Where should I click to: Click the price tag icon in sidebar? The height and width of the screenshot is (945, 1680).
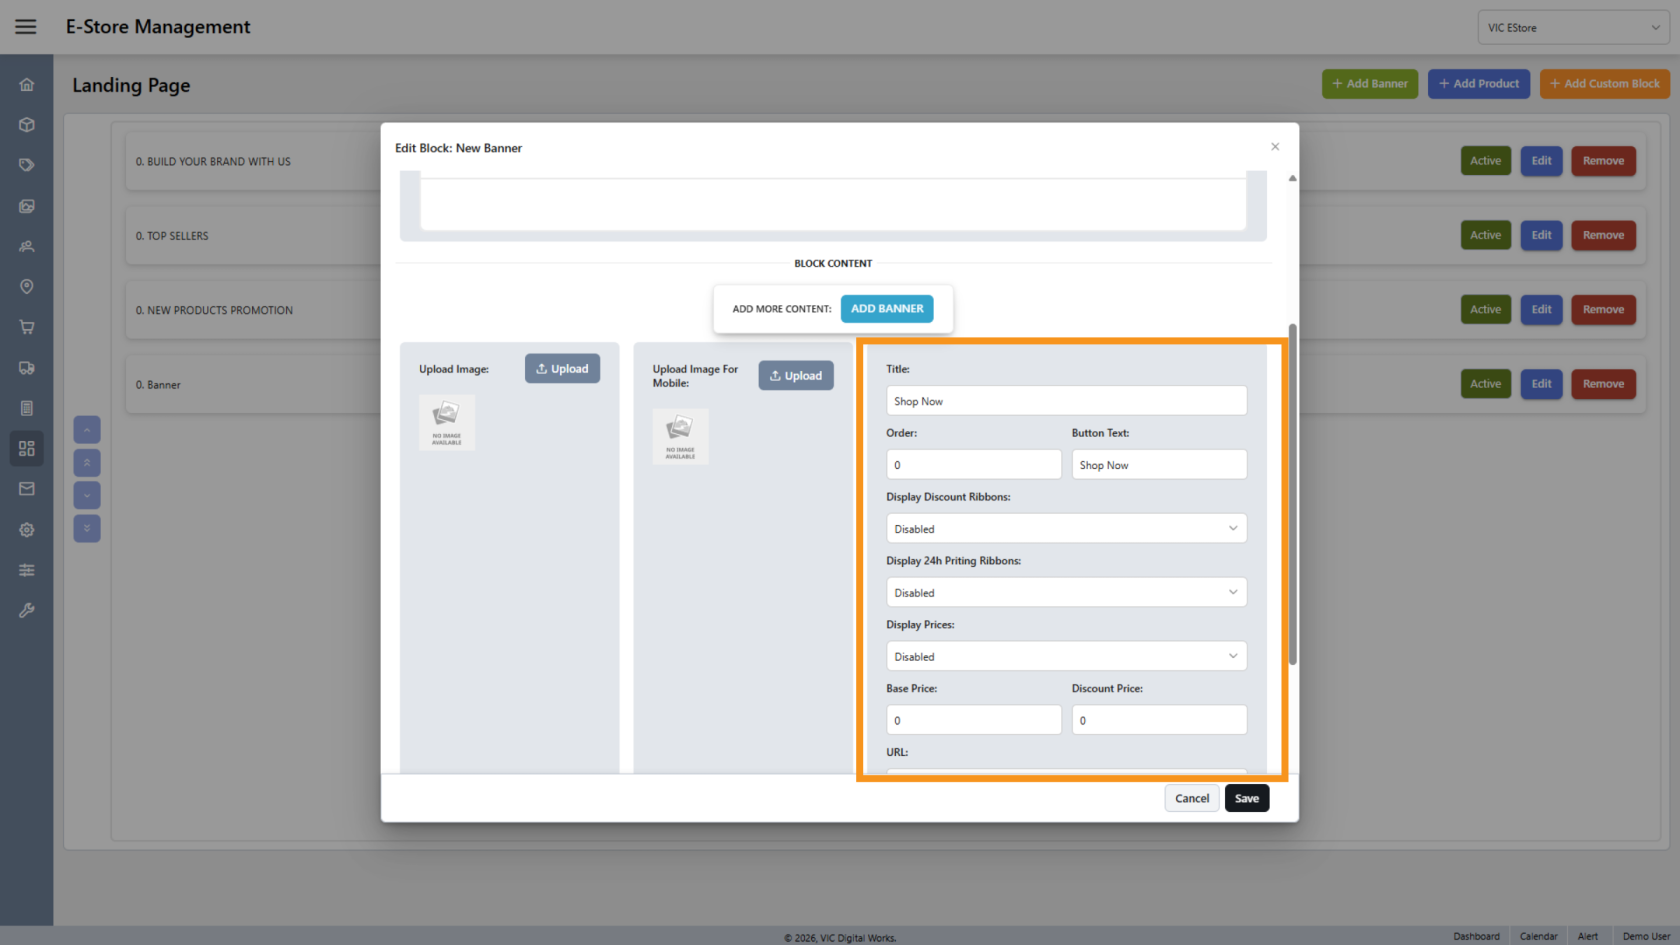tap(27, 165)
